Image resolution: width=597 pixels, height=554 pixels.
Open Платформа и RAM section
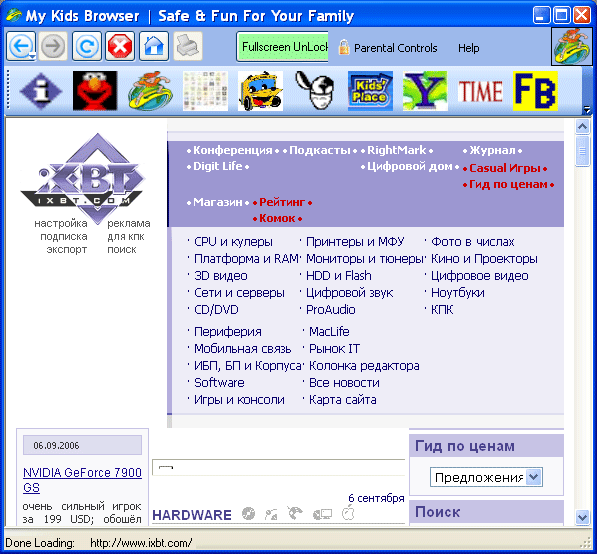coord(246,259)
